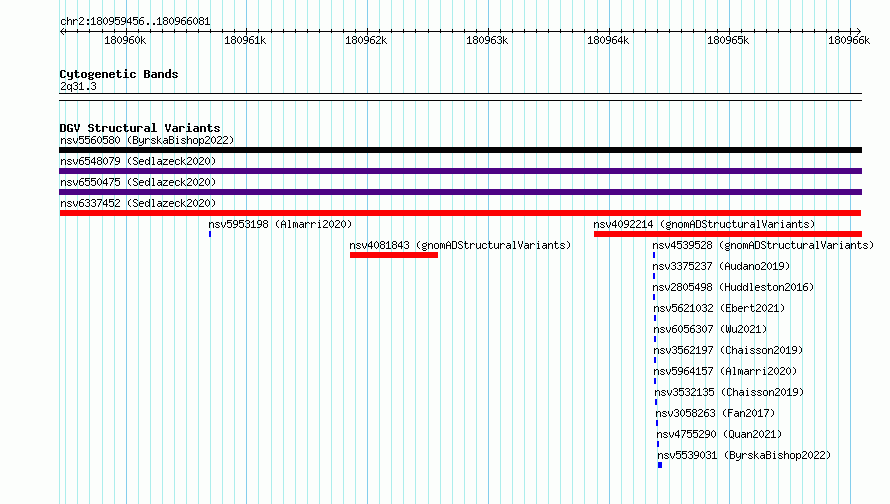The height and width of the screenshot is (504, 890).
Task: Click the blue nsv5539031 variant marker
Action: 660,465
